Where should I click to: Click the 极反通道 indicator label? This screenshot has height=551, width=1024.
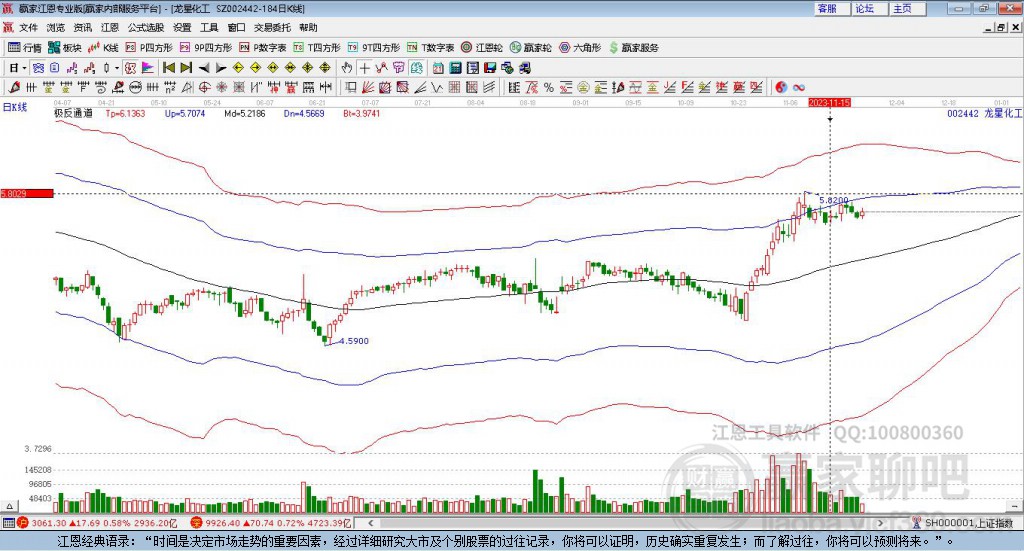(73, 113)
